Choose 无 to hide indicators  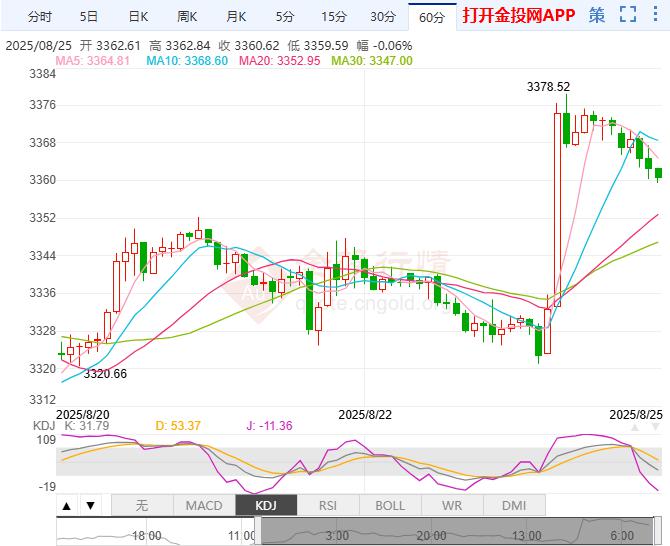(x=142, y=505)
